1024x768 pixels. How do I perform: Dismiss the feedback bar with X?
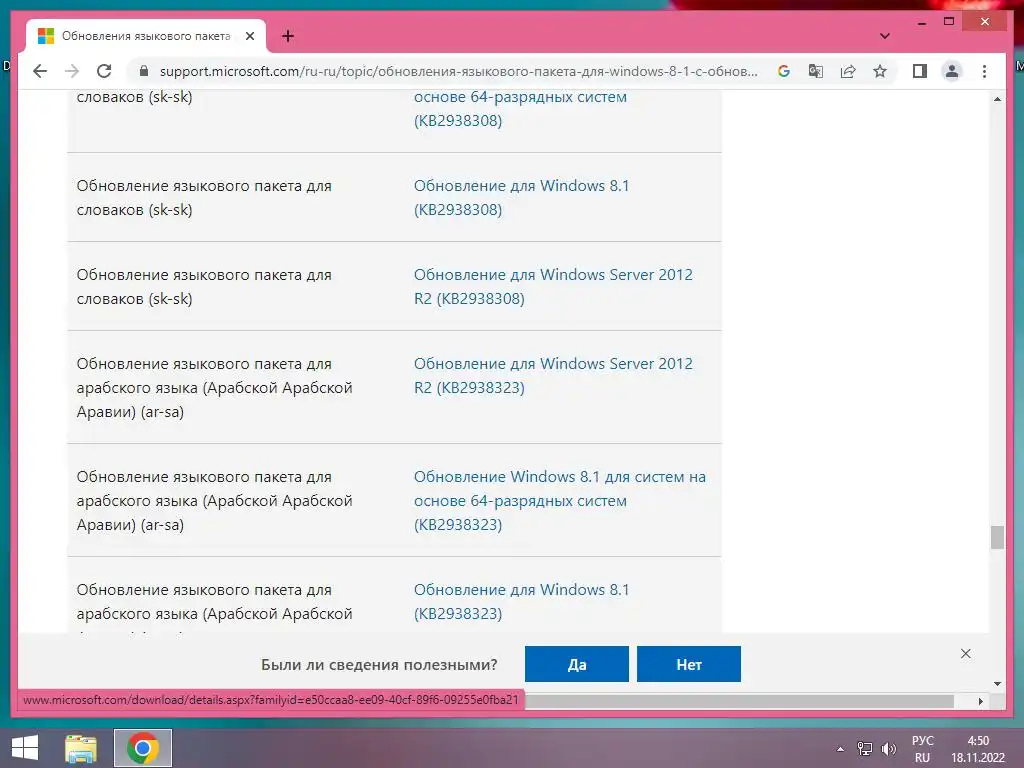pos(966,654)
